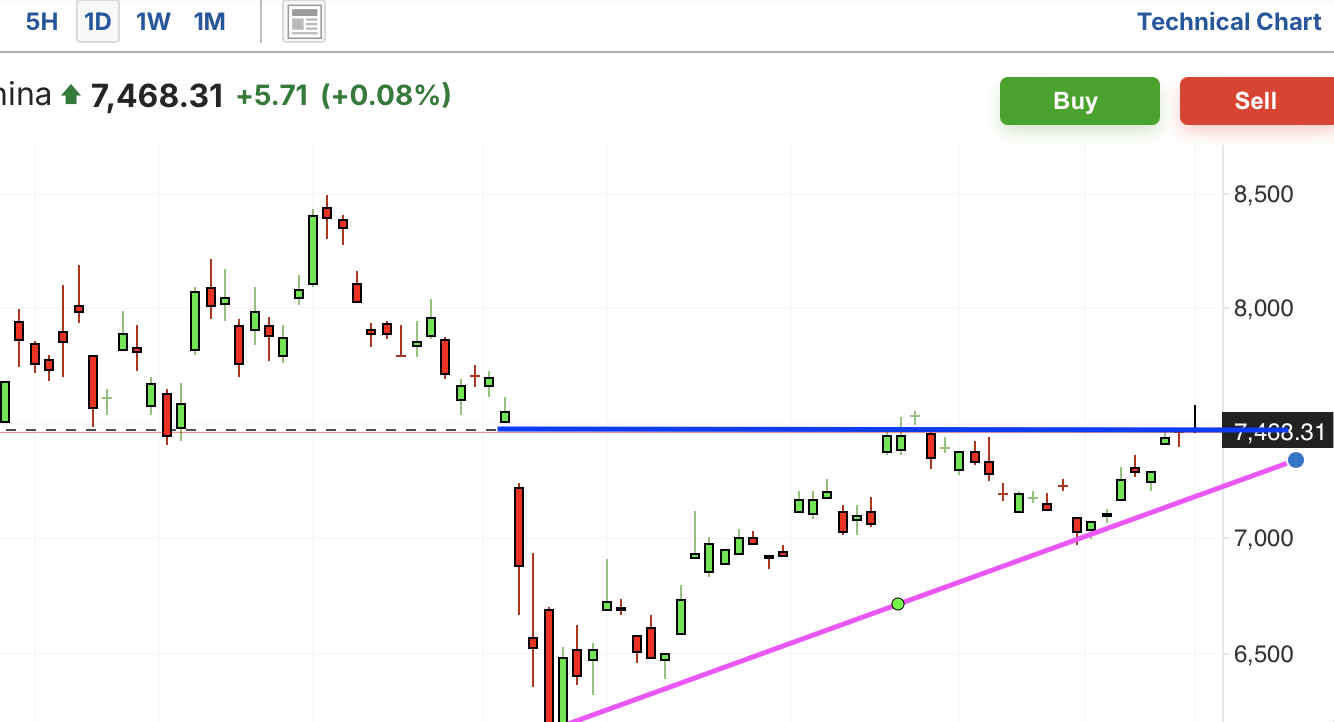Select the green midpoint handle on the trendline

[898, 603]
